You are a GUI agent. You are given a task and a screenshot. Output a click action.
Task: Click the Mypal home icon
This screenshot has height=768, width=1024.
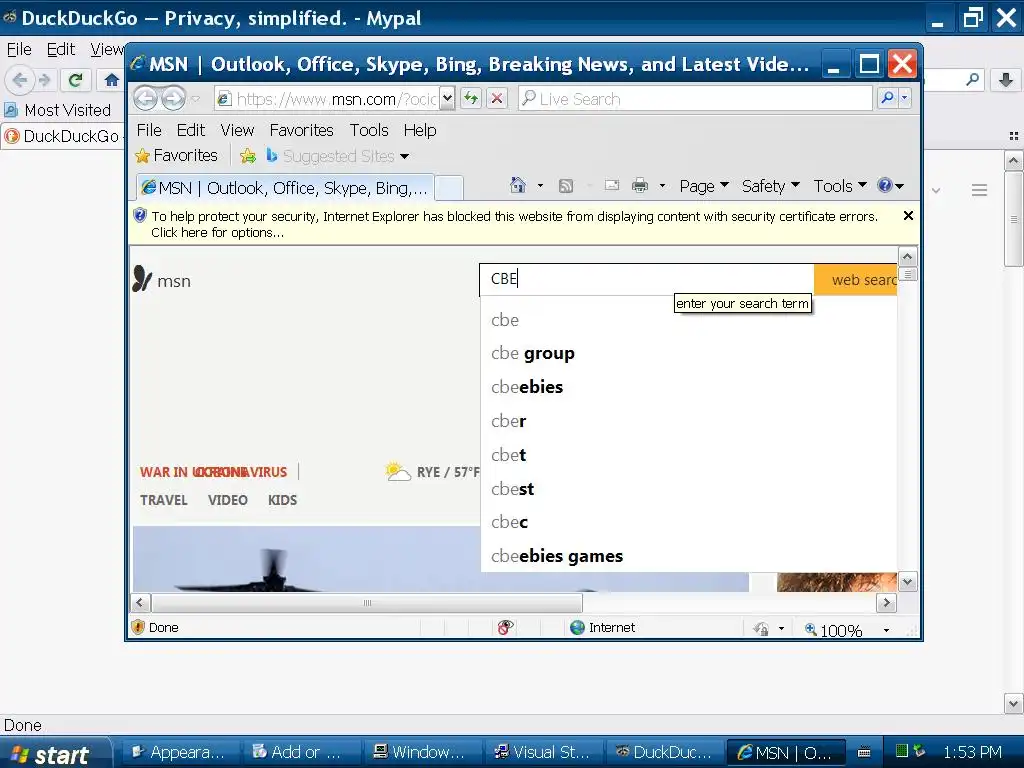point(112,80)
